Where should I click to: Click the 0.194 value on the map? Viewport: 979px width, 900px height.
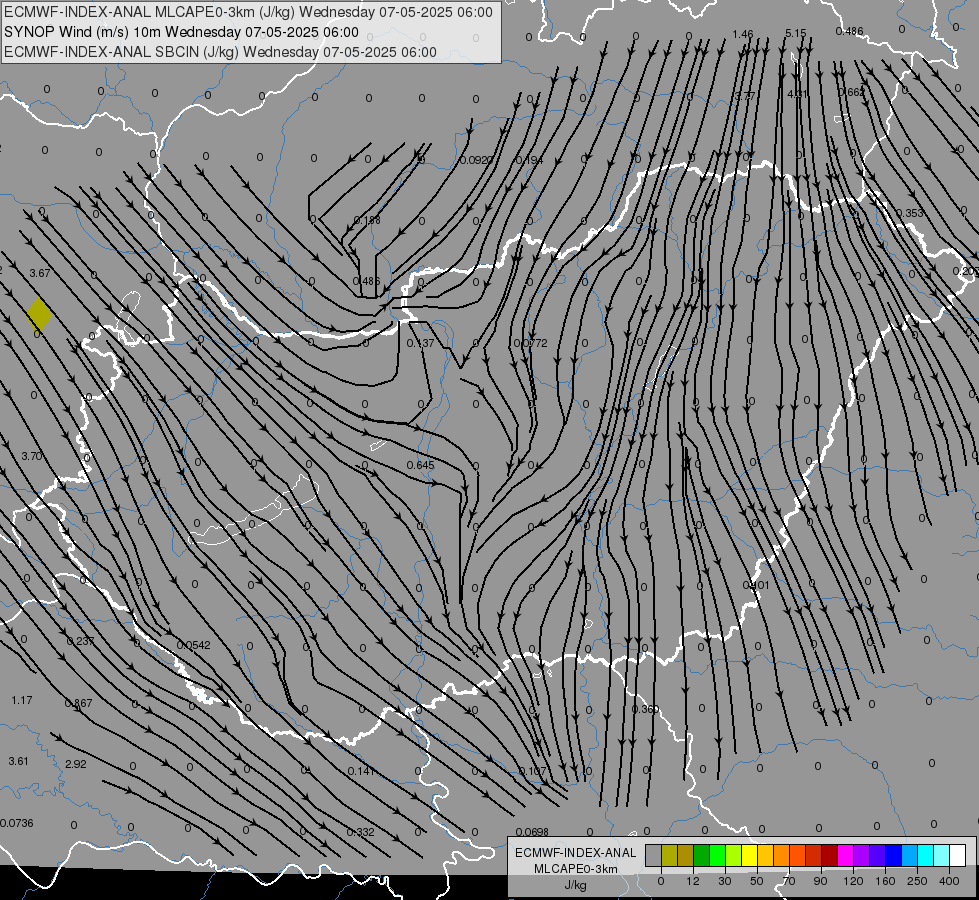pyautogui.click(x=529, y=160)
